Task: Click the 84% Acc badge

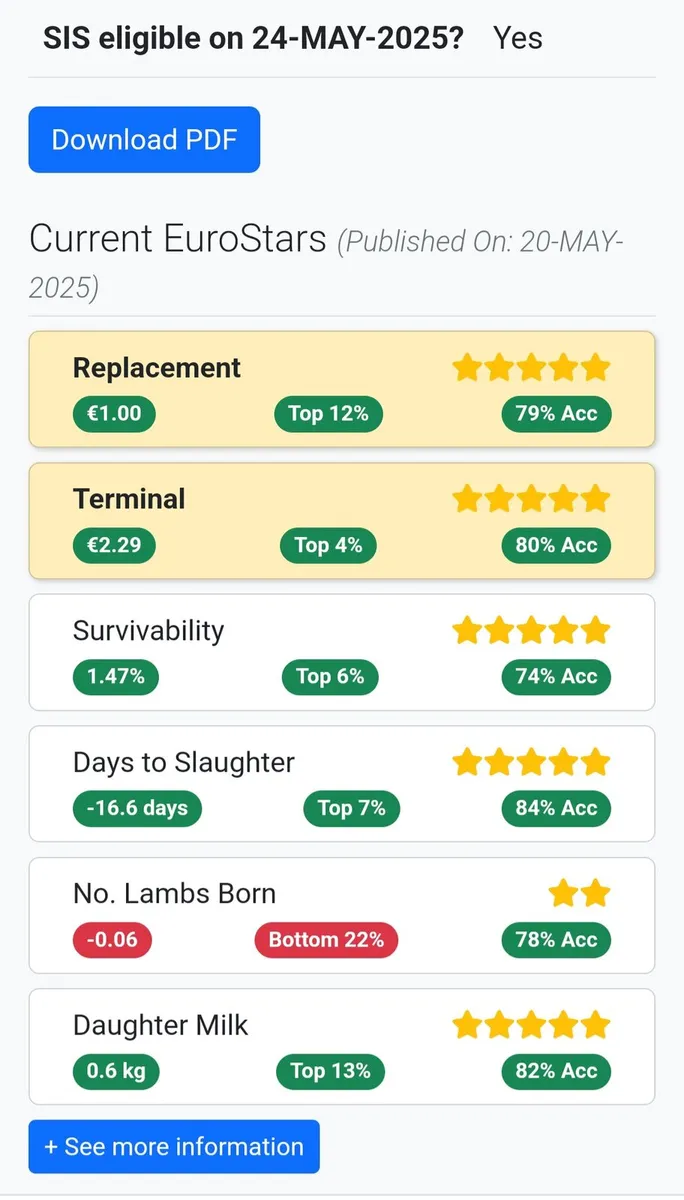Action: (556, 808)
